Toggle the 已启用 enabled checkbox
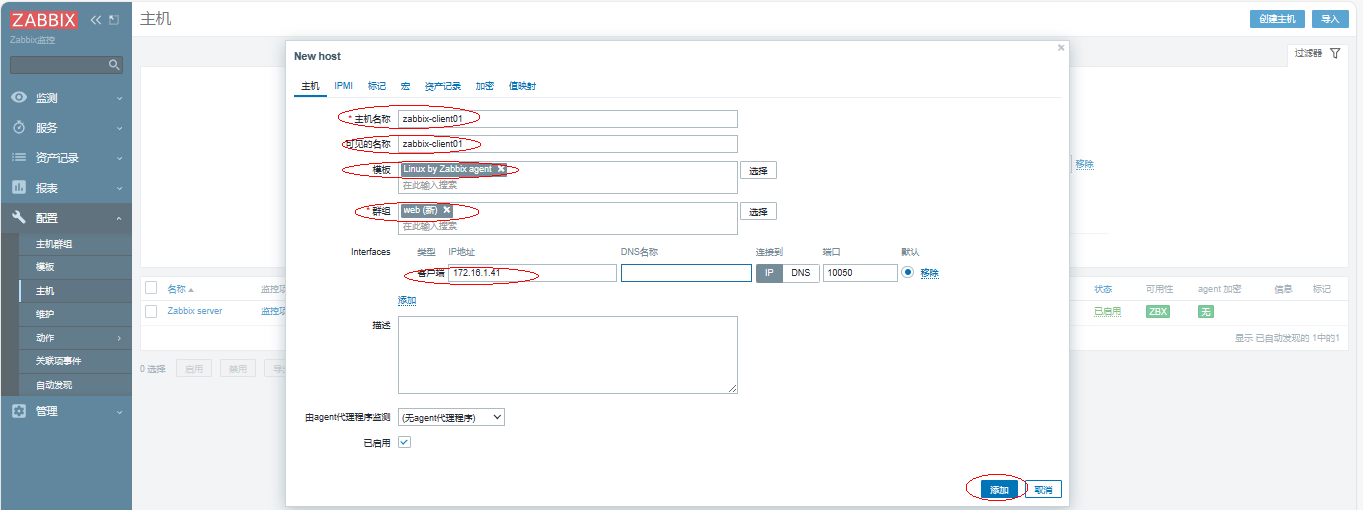Viewport: 1363px width, 510px height. click(404, 442)
